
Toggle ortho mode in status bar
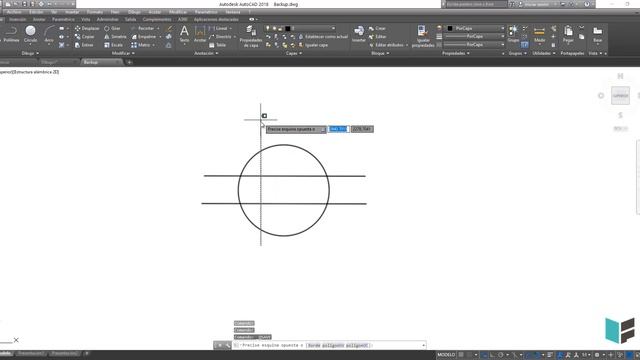pyautogui.click(x=493, y=355)
